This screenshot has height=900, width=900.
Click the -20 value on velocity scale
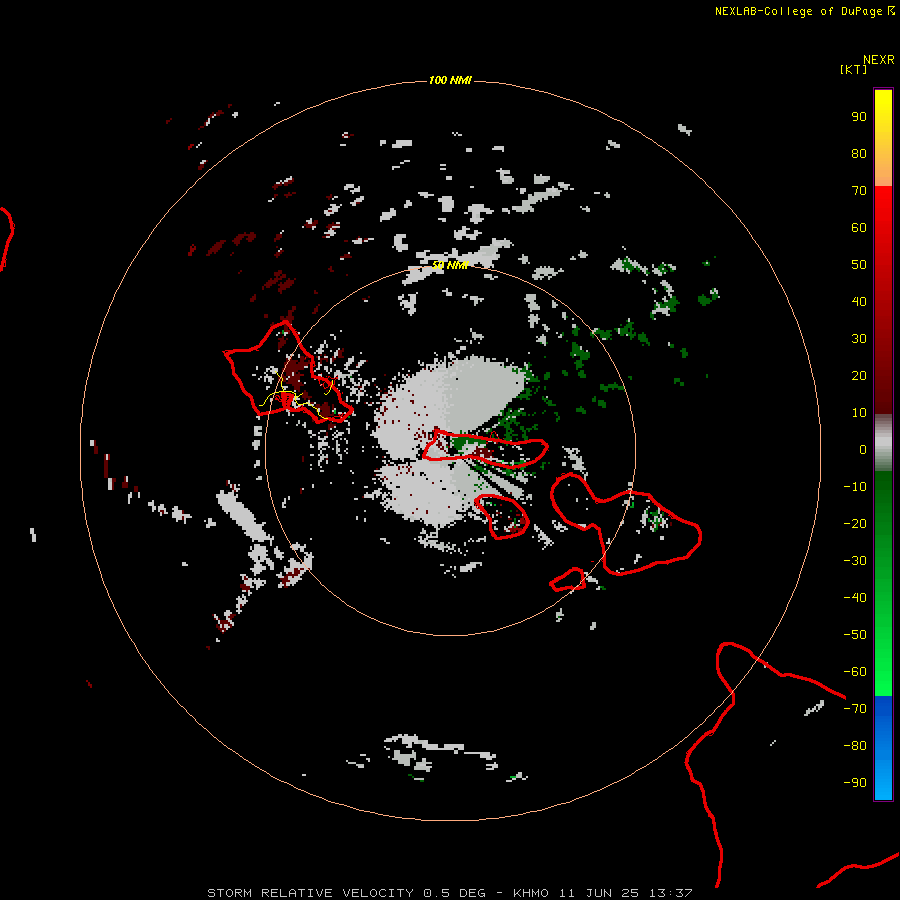(855, 524)
